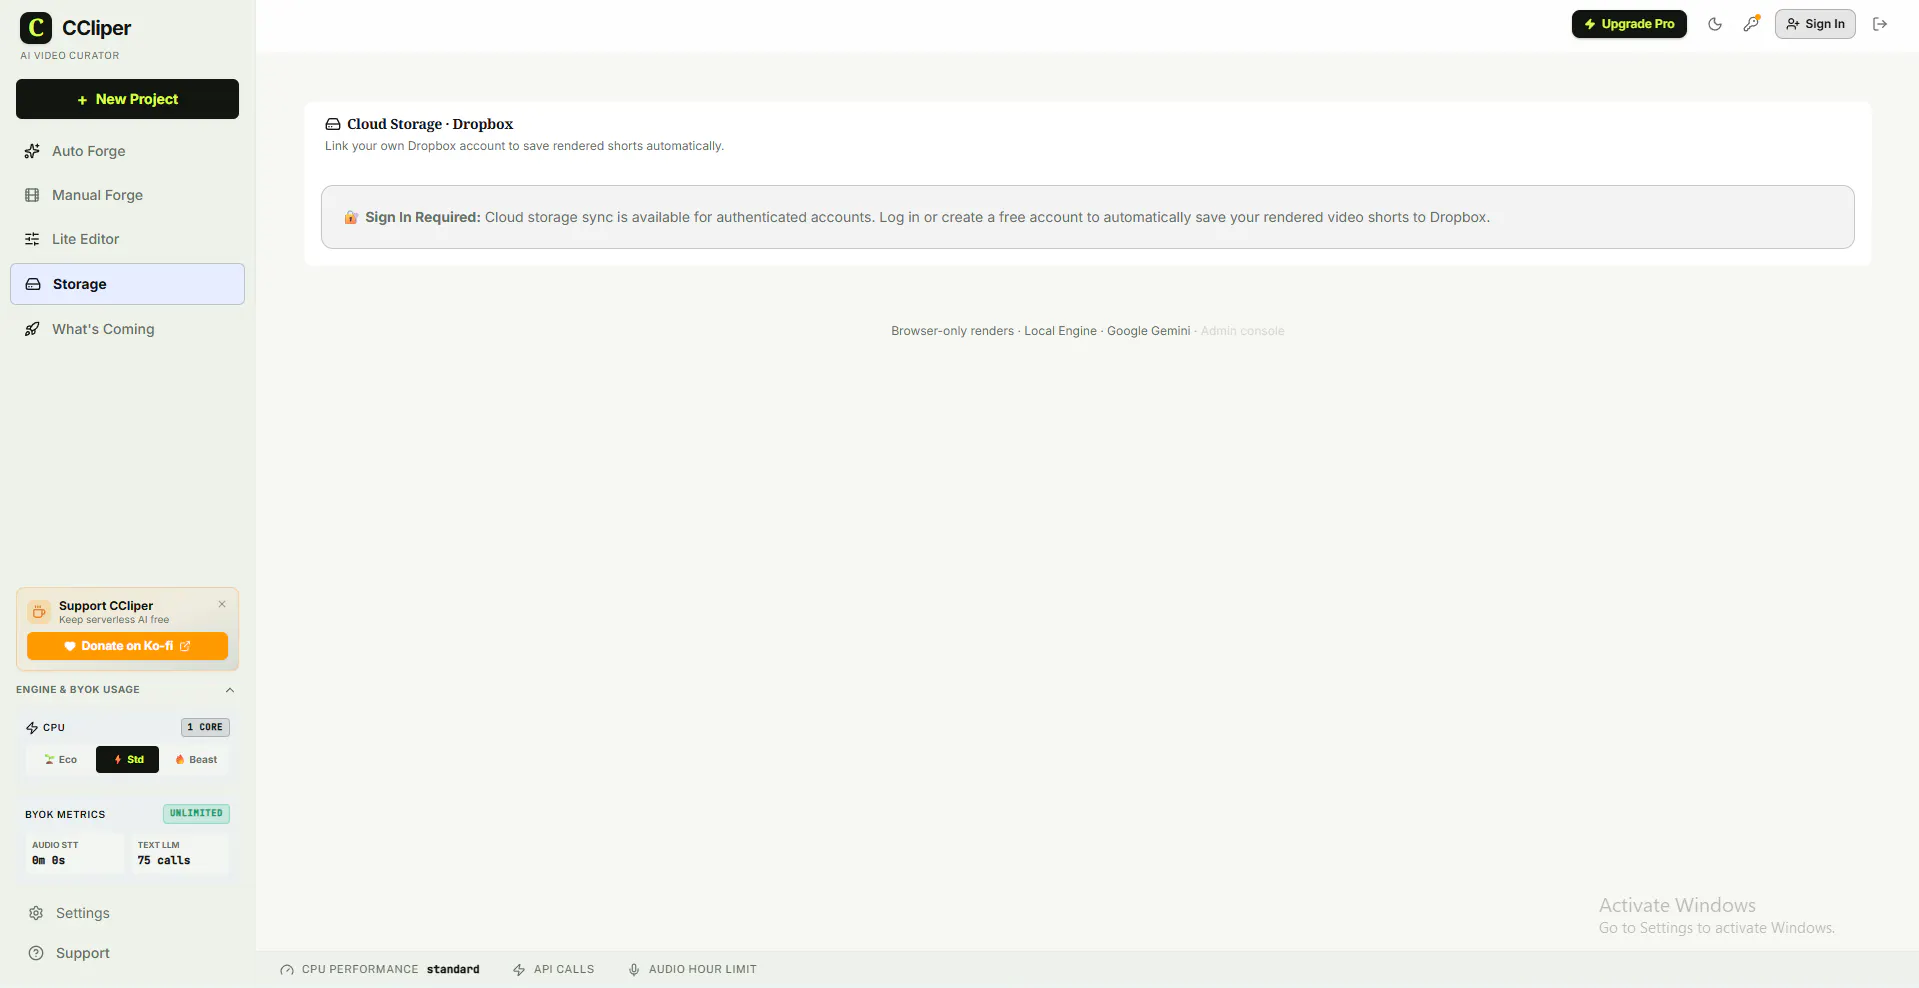This screenshot has height=988, width=1919.
Task: Open the API key icon
Action: [1751, 24]
